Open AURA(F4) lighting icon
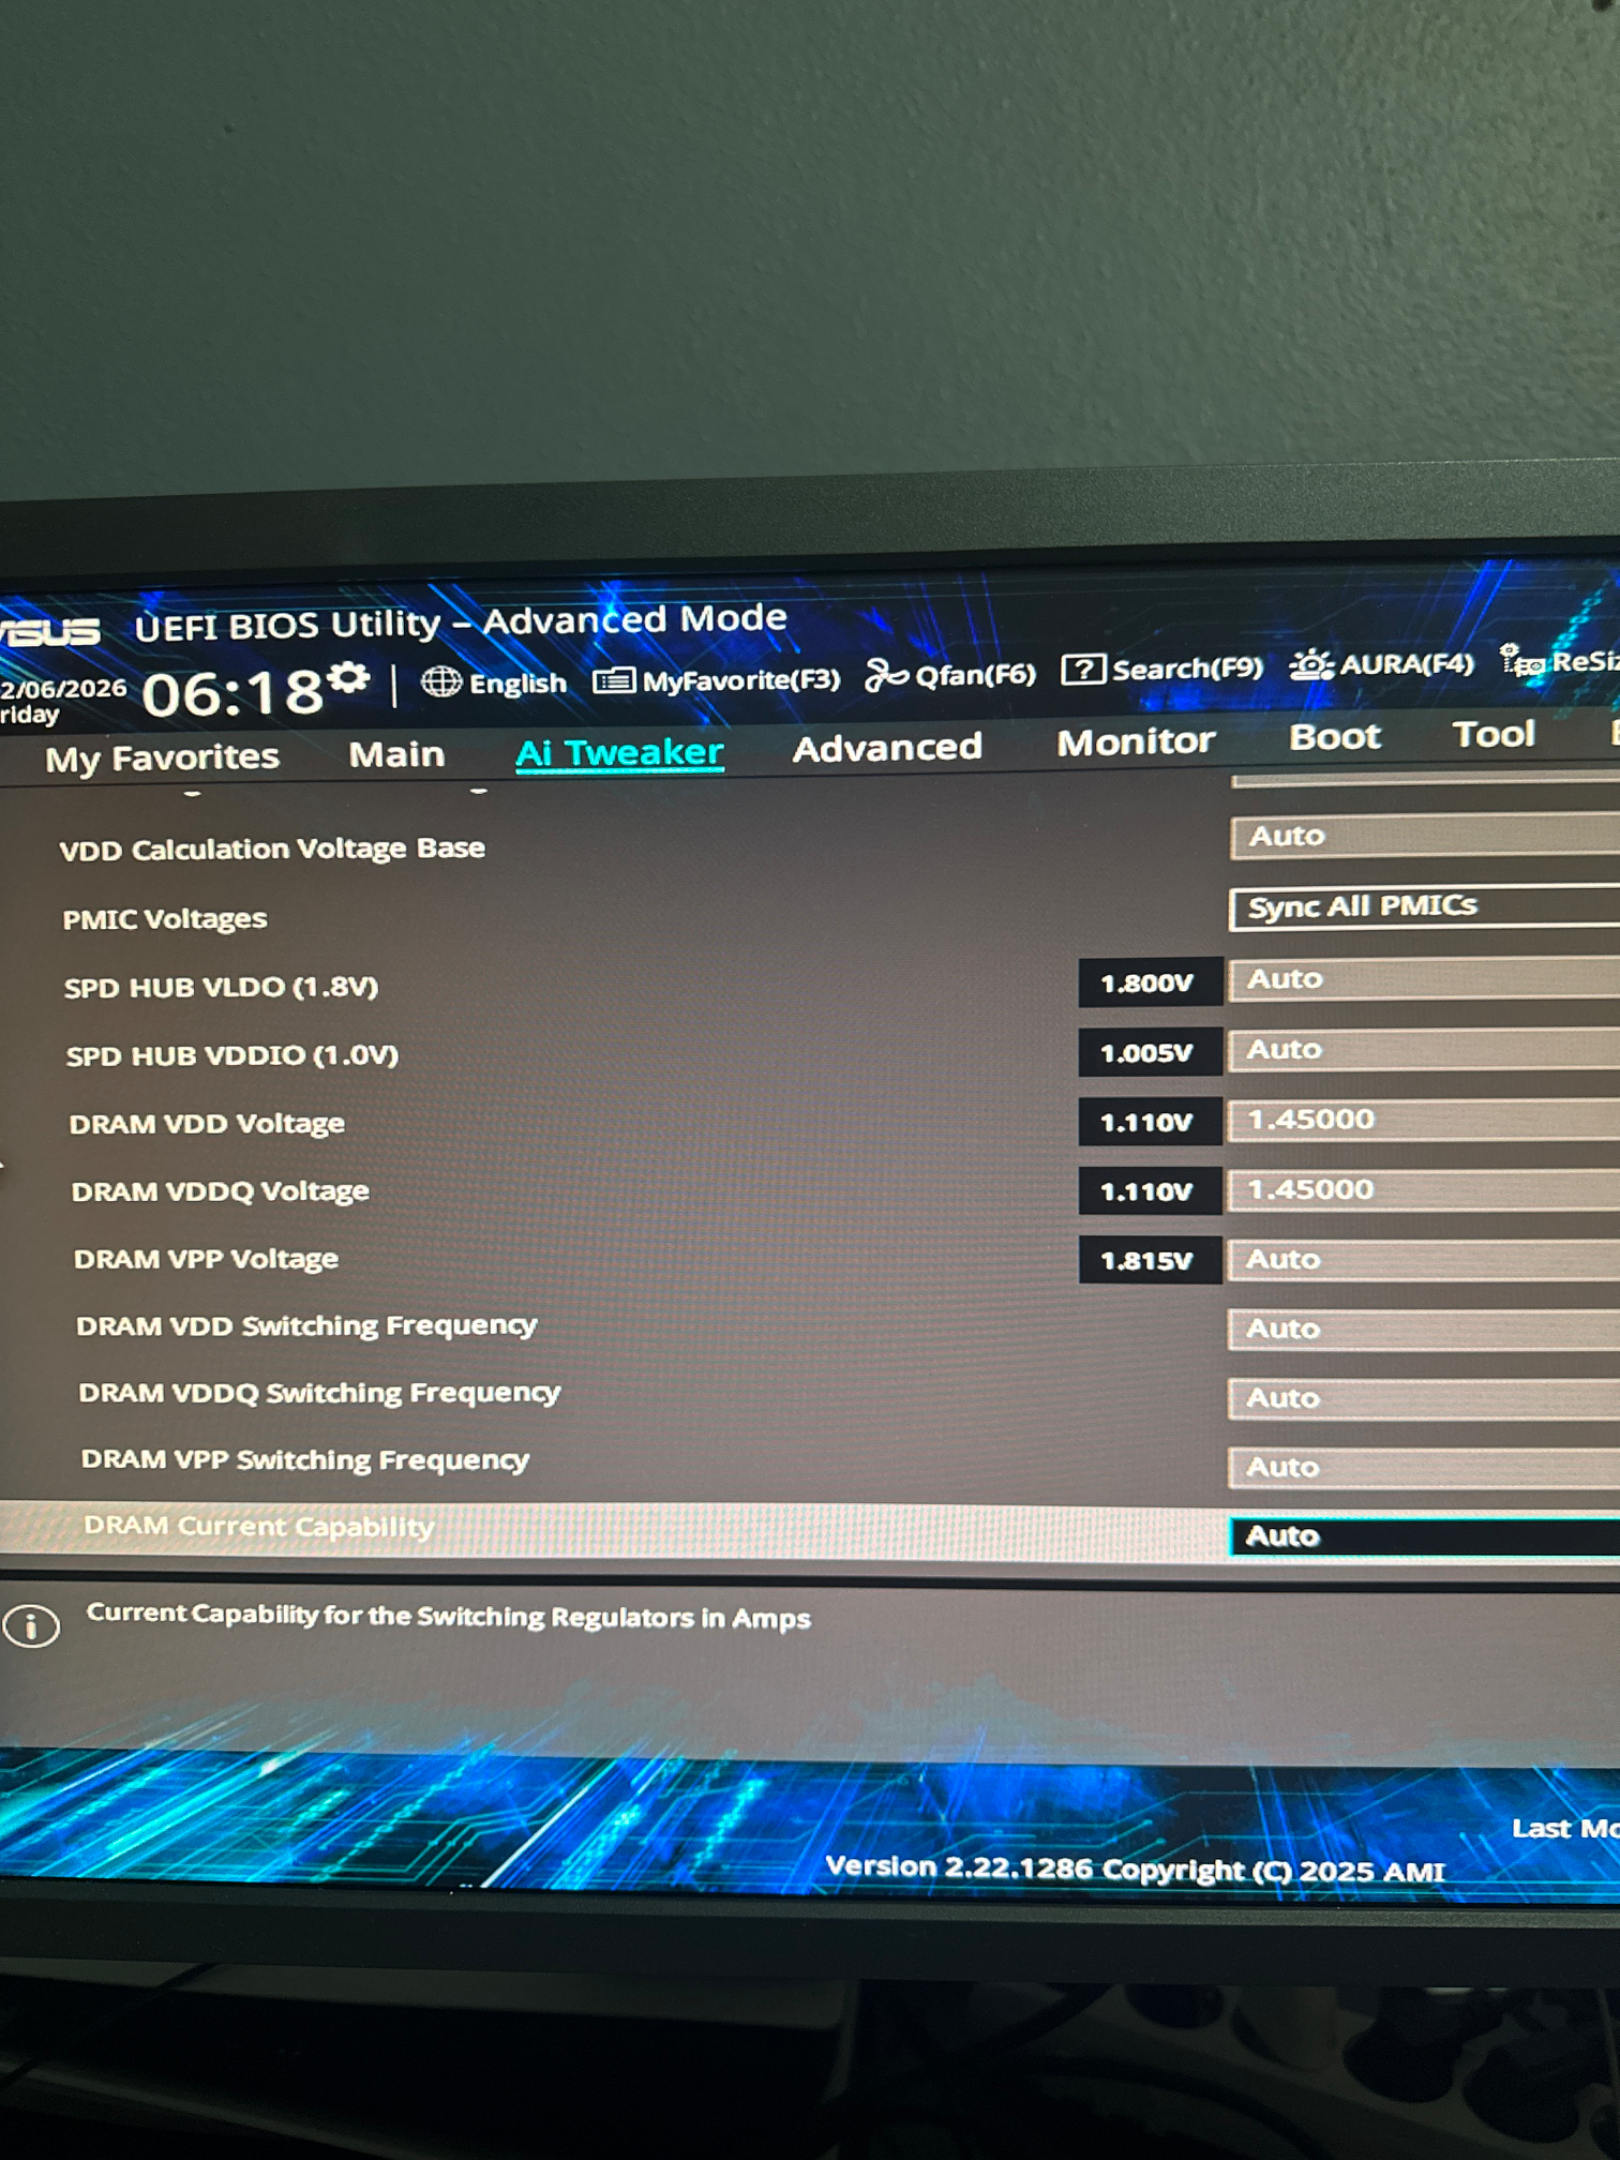 click(x=1311, y=664)
